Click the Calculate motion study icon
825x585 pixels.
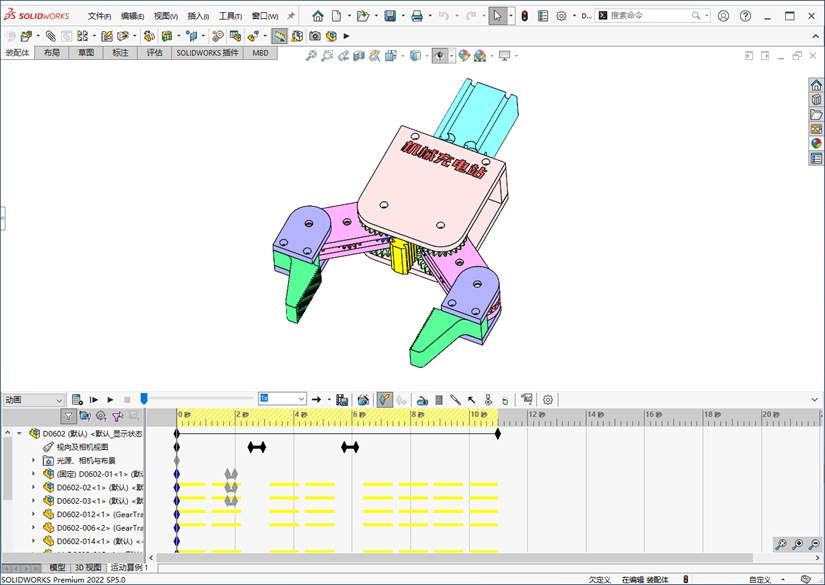coord(76,399)
